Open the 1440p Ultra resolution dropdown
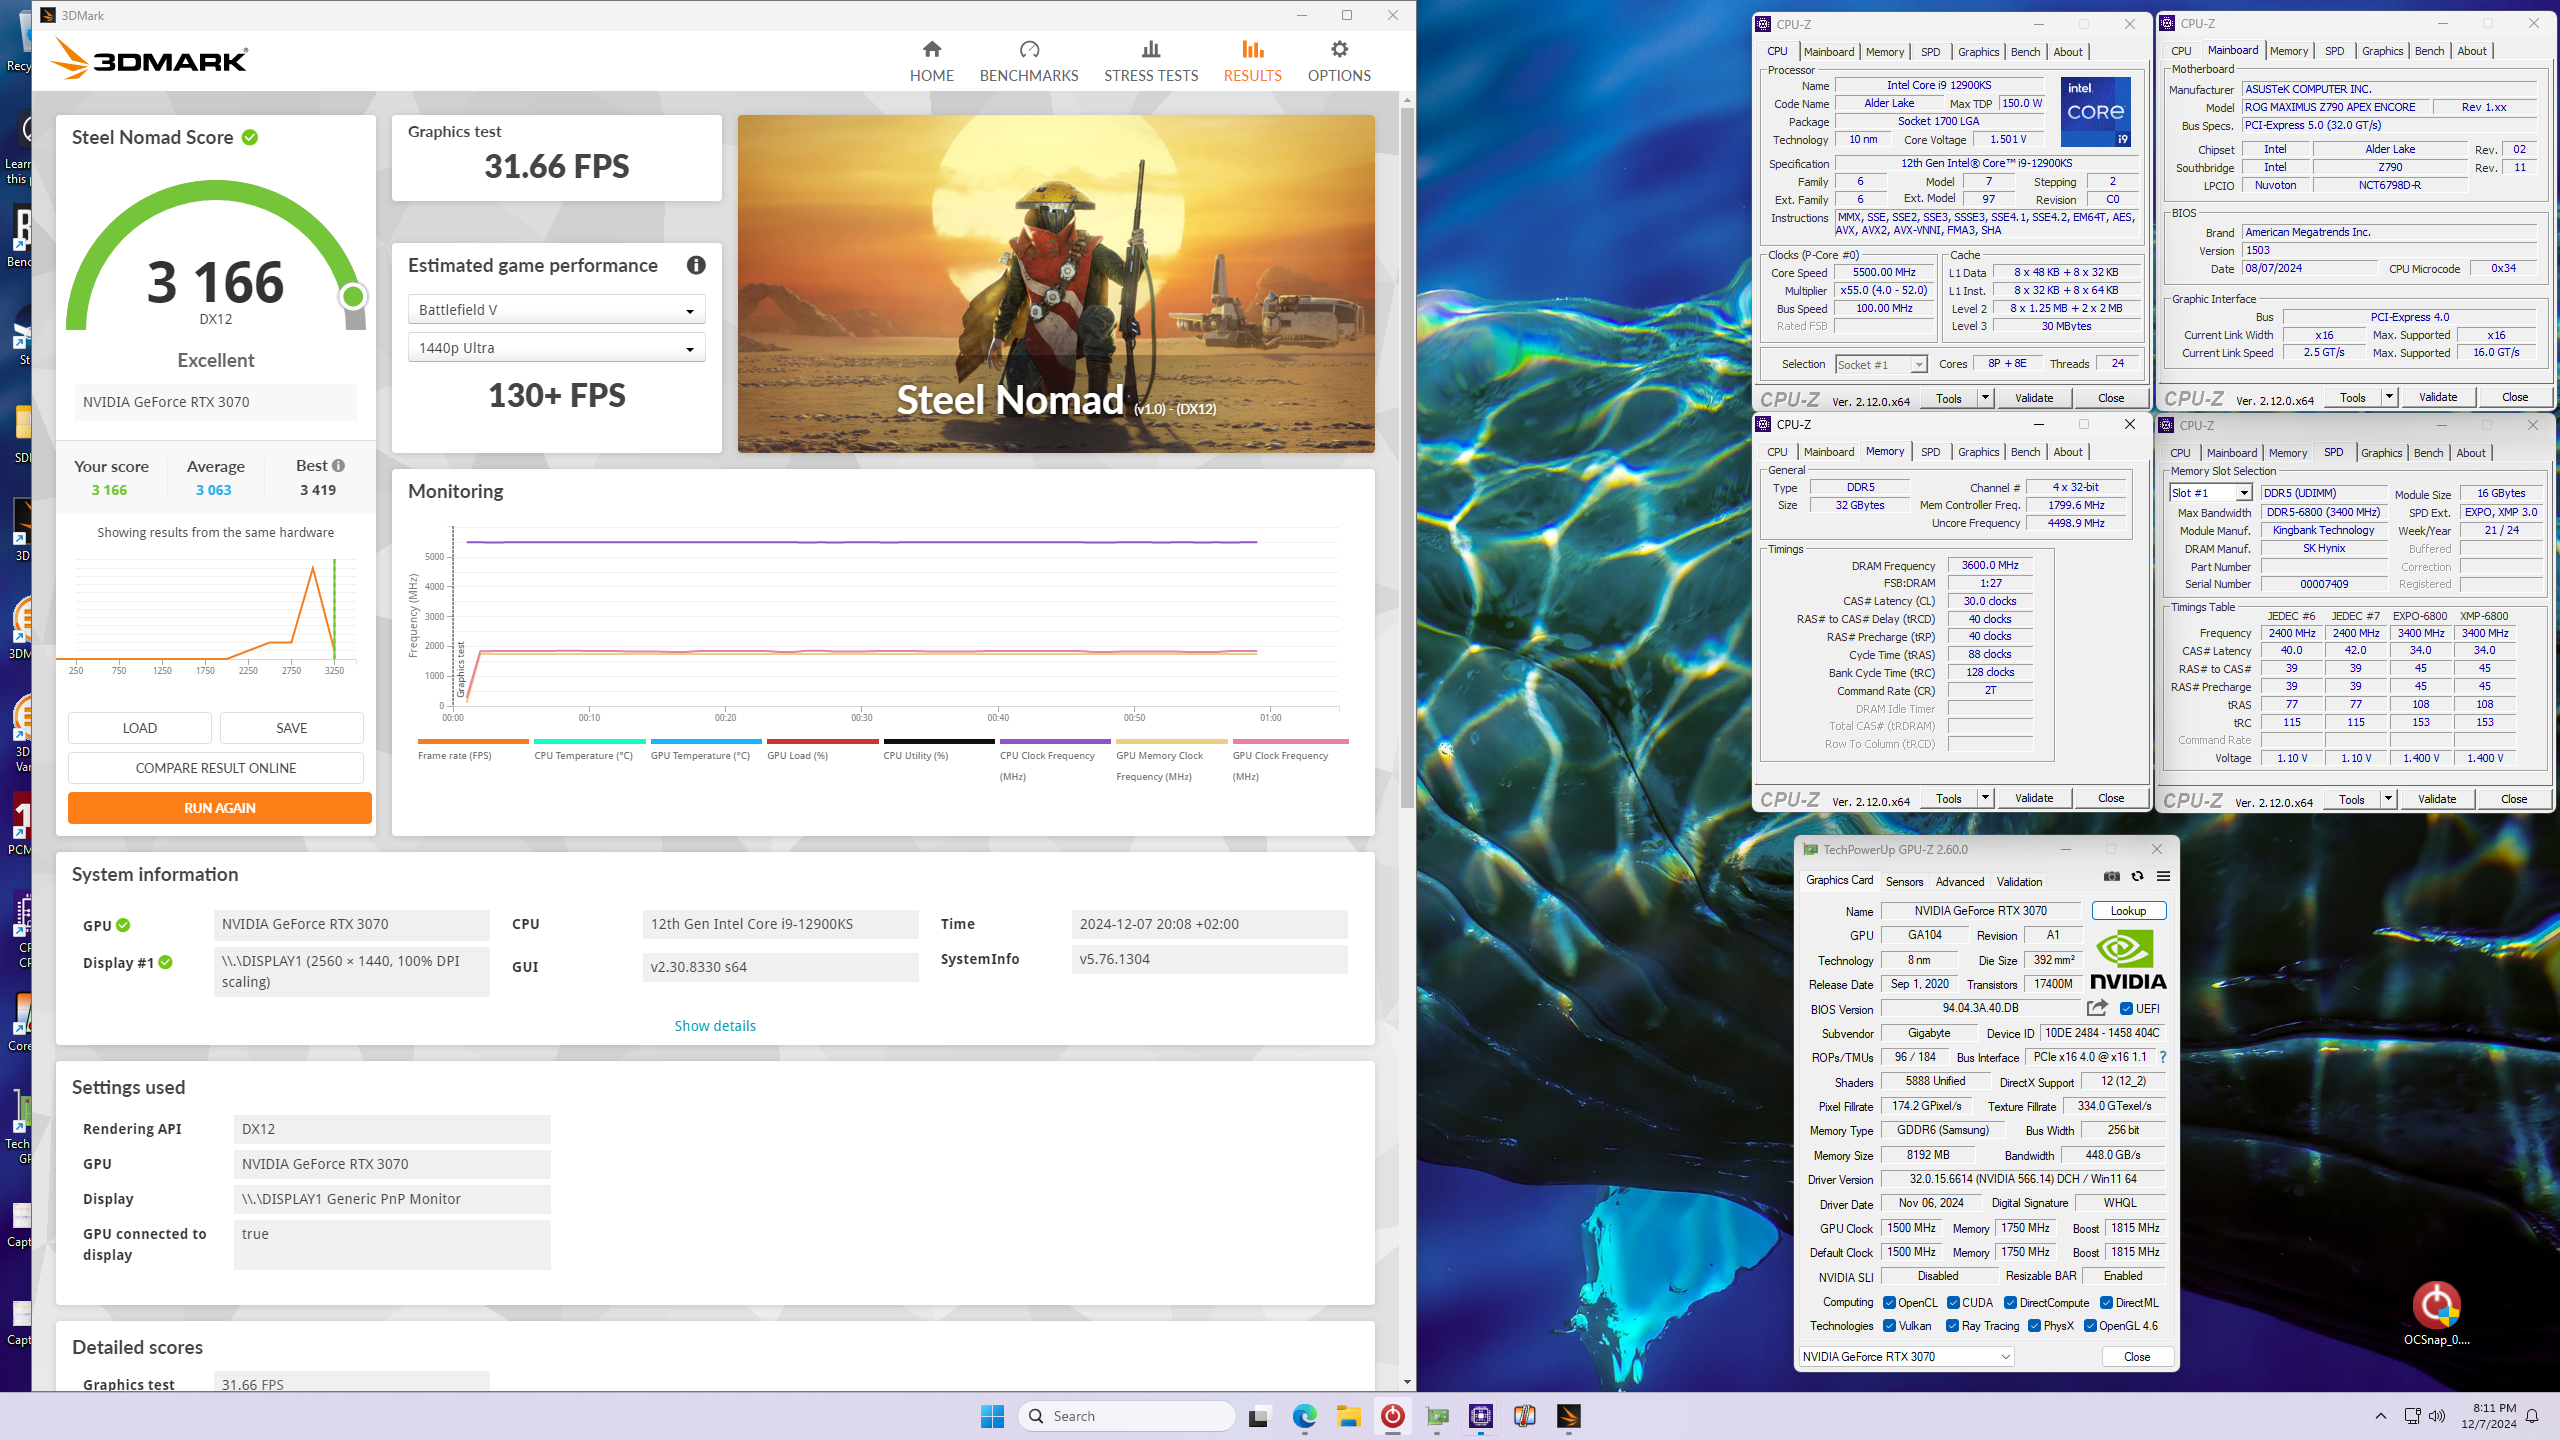 point(556,348)
